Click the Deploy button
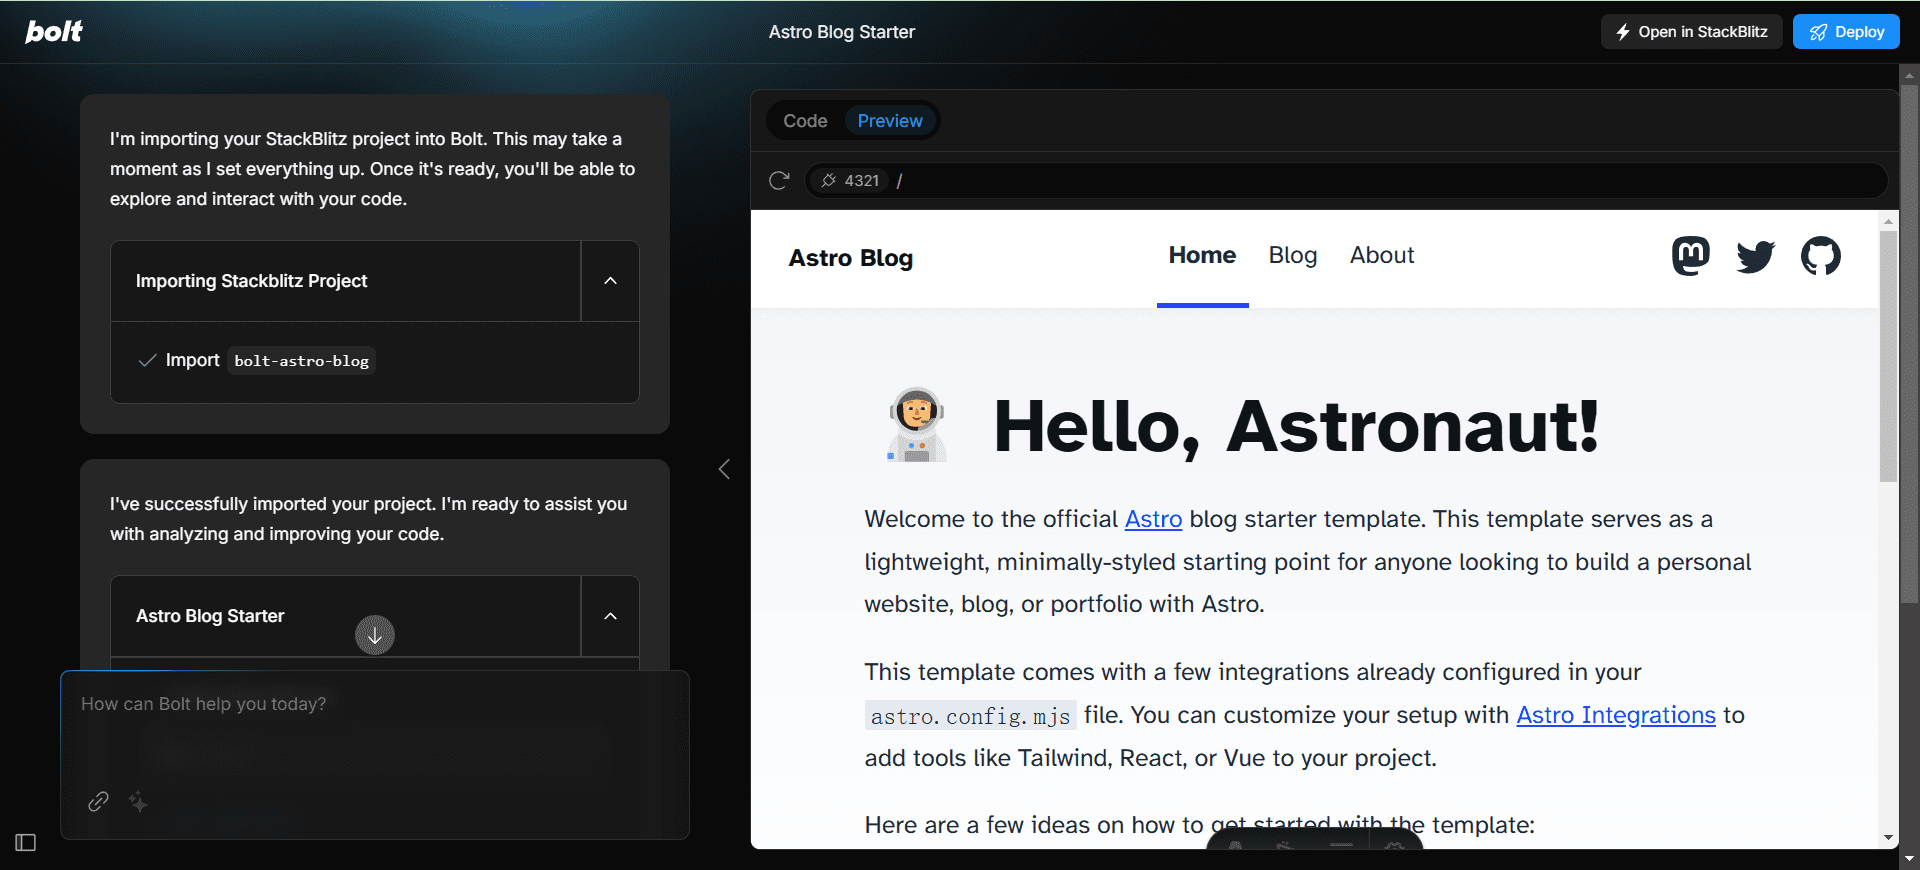 coord(1846,32)
